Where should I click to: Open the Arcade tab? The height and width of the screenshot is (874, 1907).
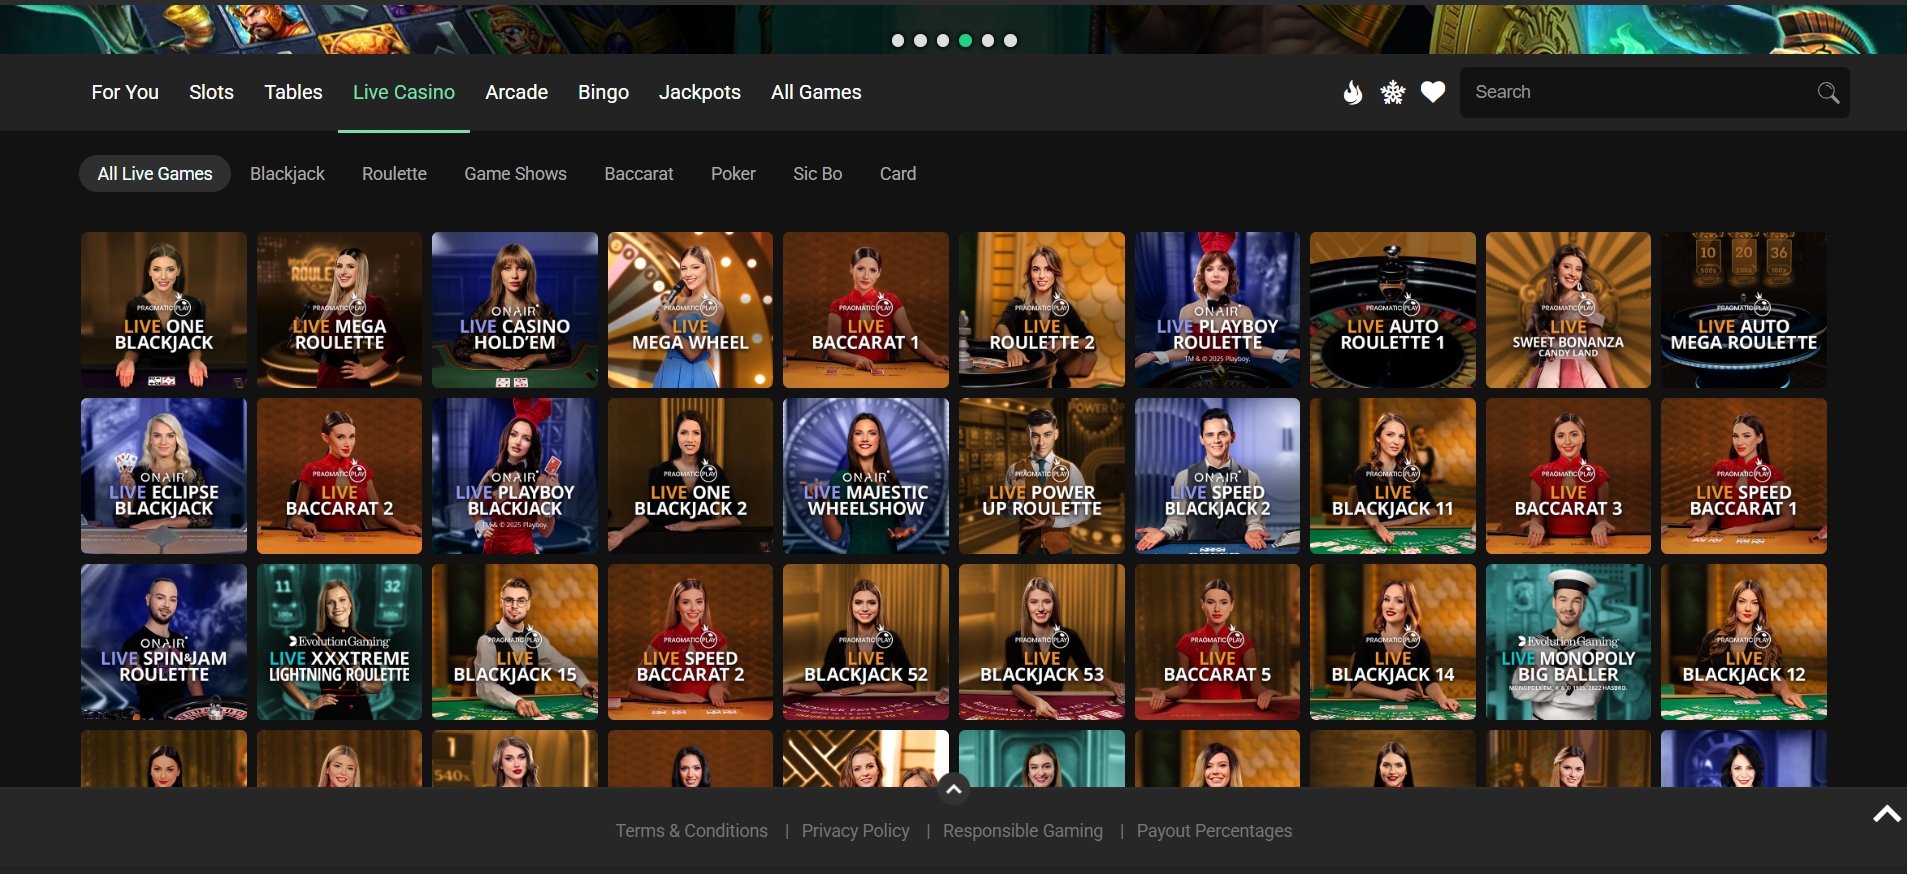pyautogui.click(x=517, y=92)
